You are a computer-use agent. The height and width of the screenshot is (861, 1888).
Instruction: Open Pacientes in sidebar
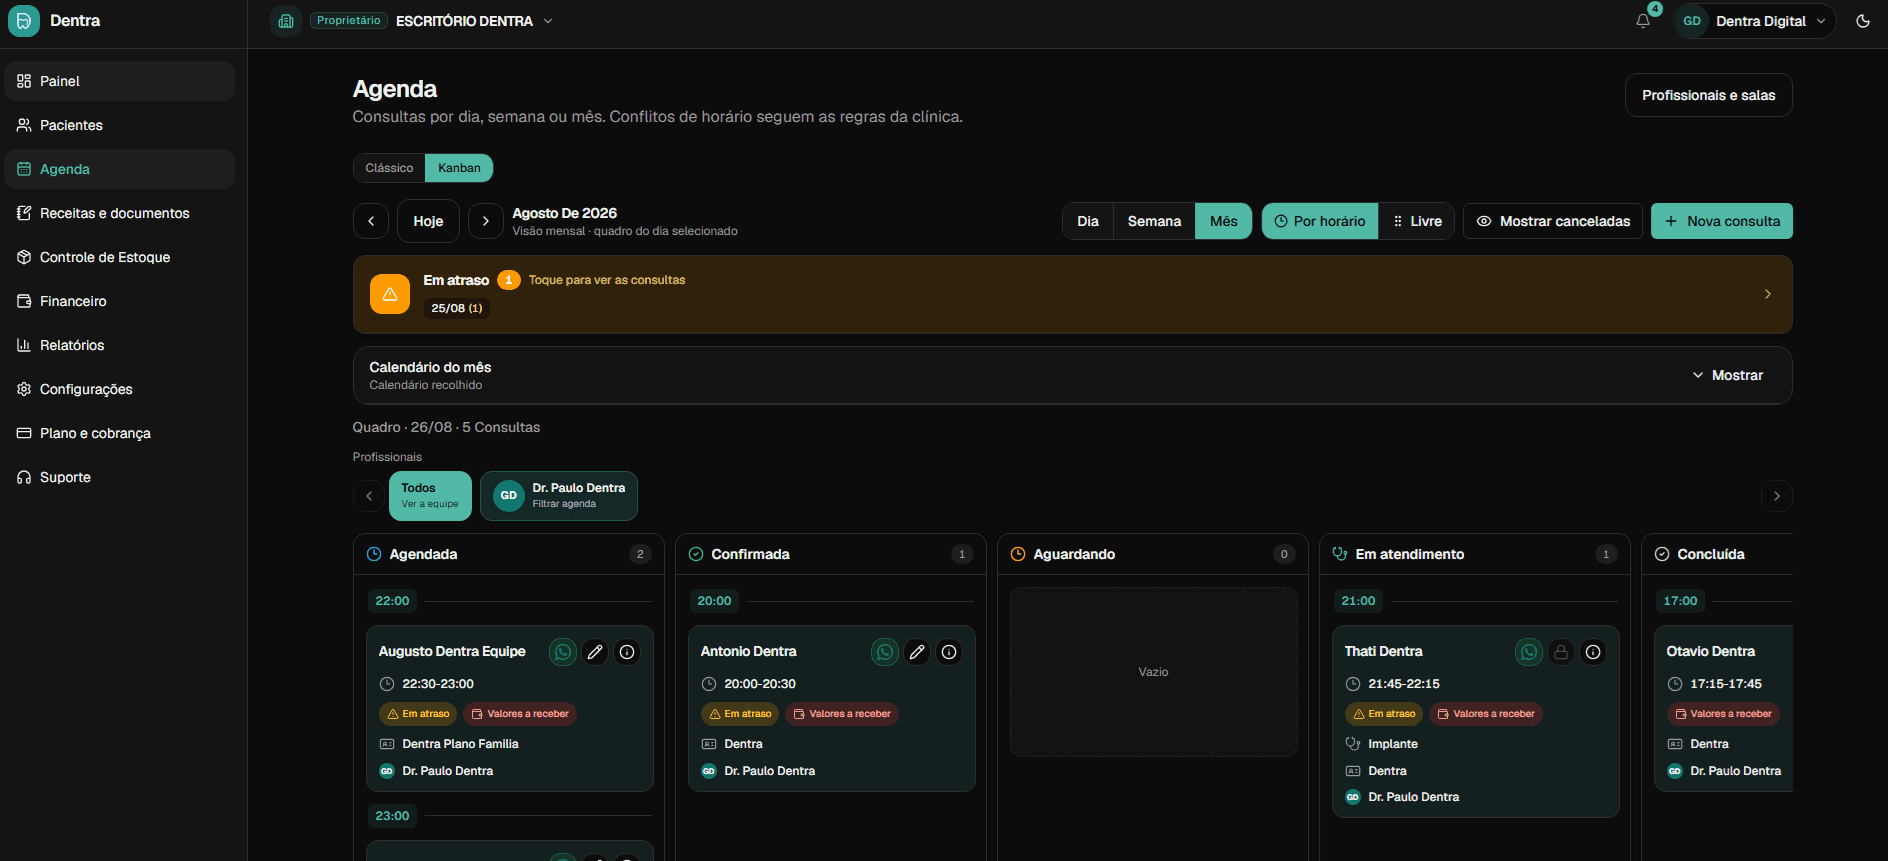(x=120, y=125)
